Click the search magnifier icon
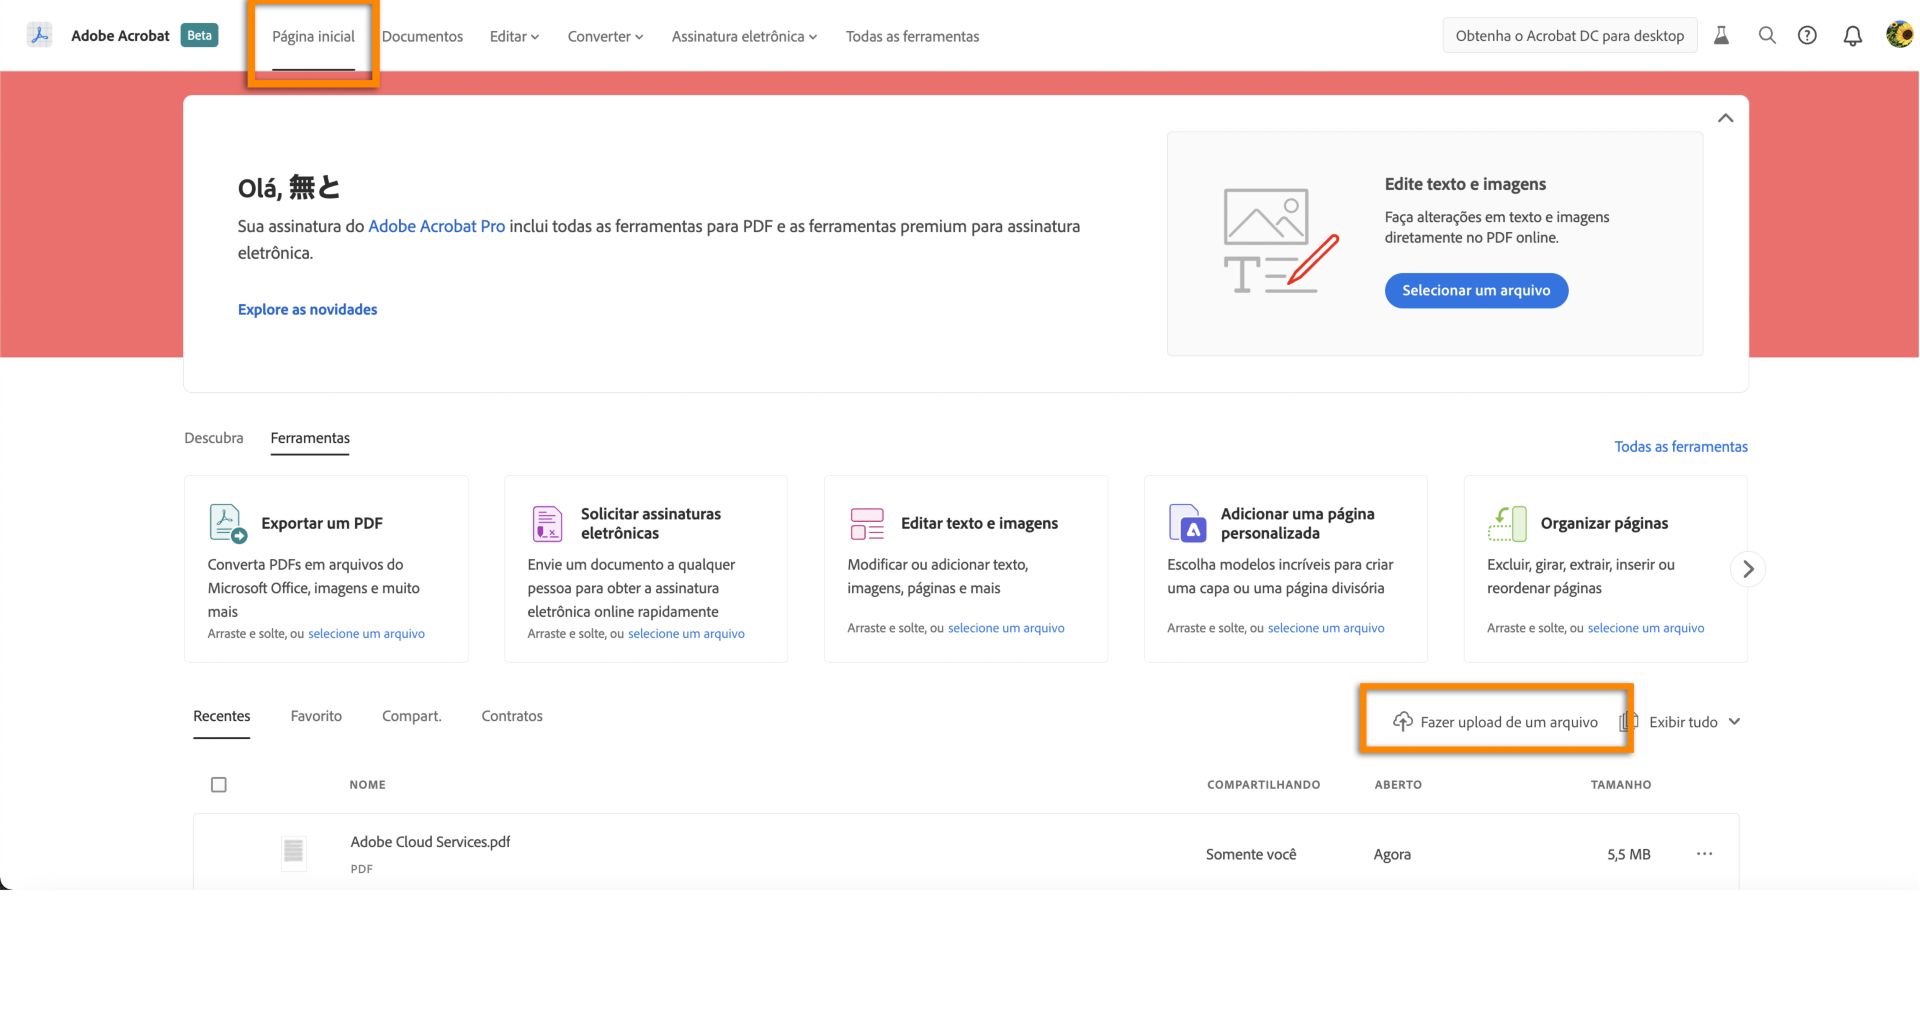This screenshot has width=1920, height=1011. click(x=1767, y=36)
